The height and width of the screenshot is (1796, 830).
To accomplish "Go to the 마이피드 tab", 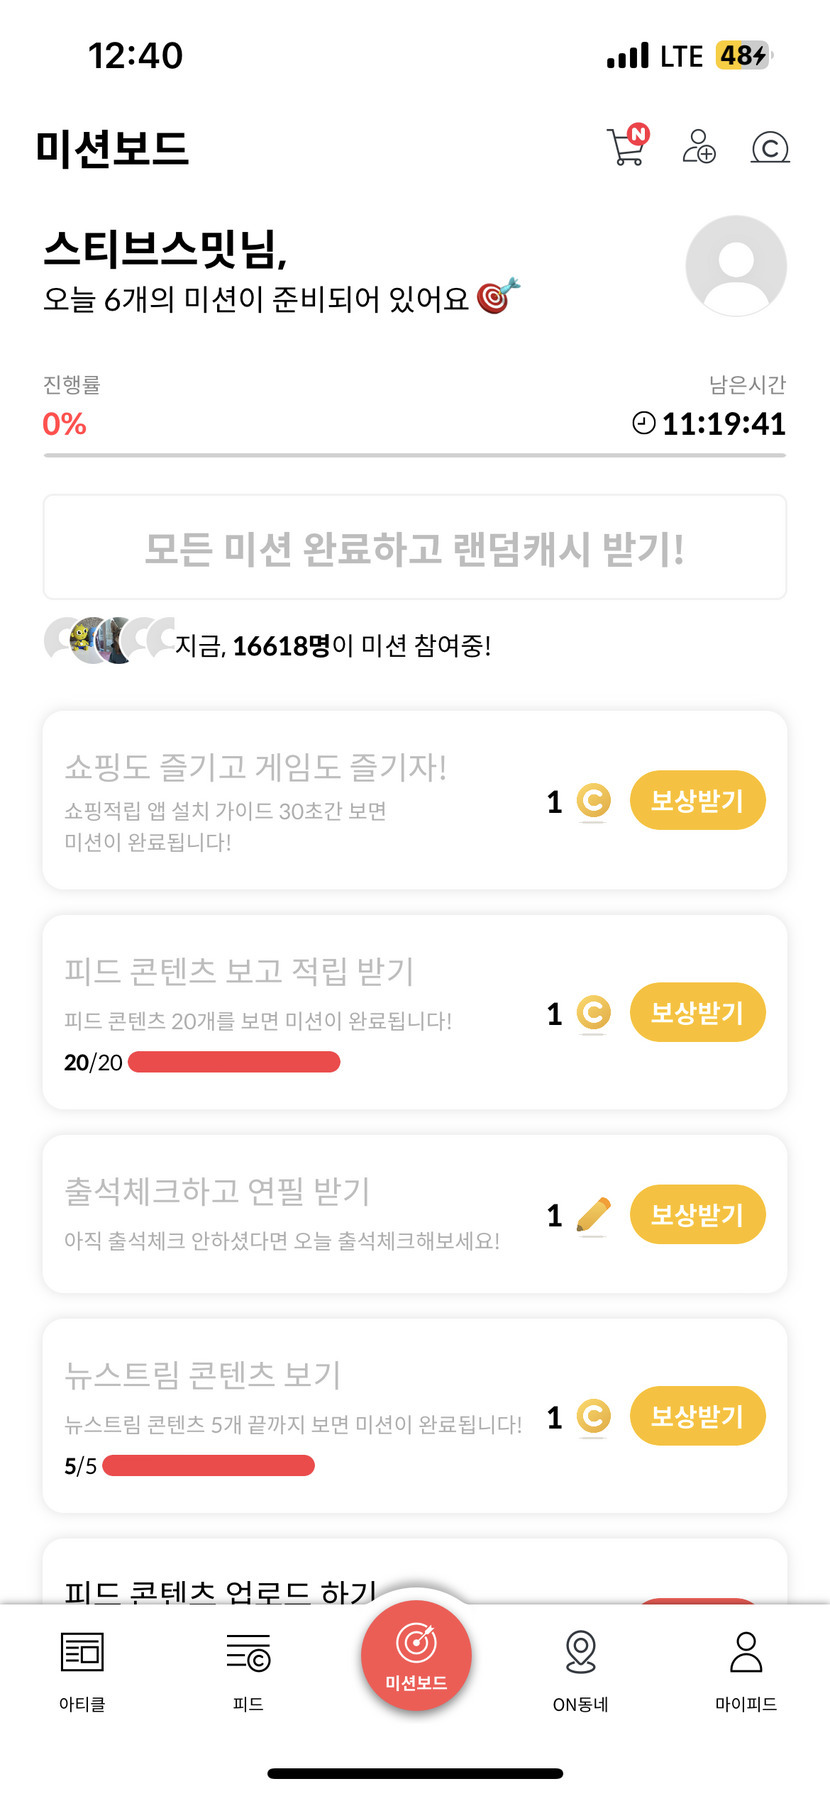I will click(x=746, y=1670).
